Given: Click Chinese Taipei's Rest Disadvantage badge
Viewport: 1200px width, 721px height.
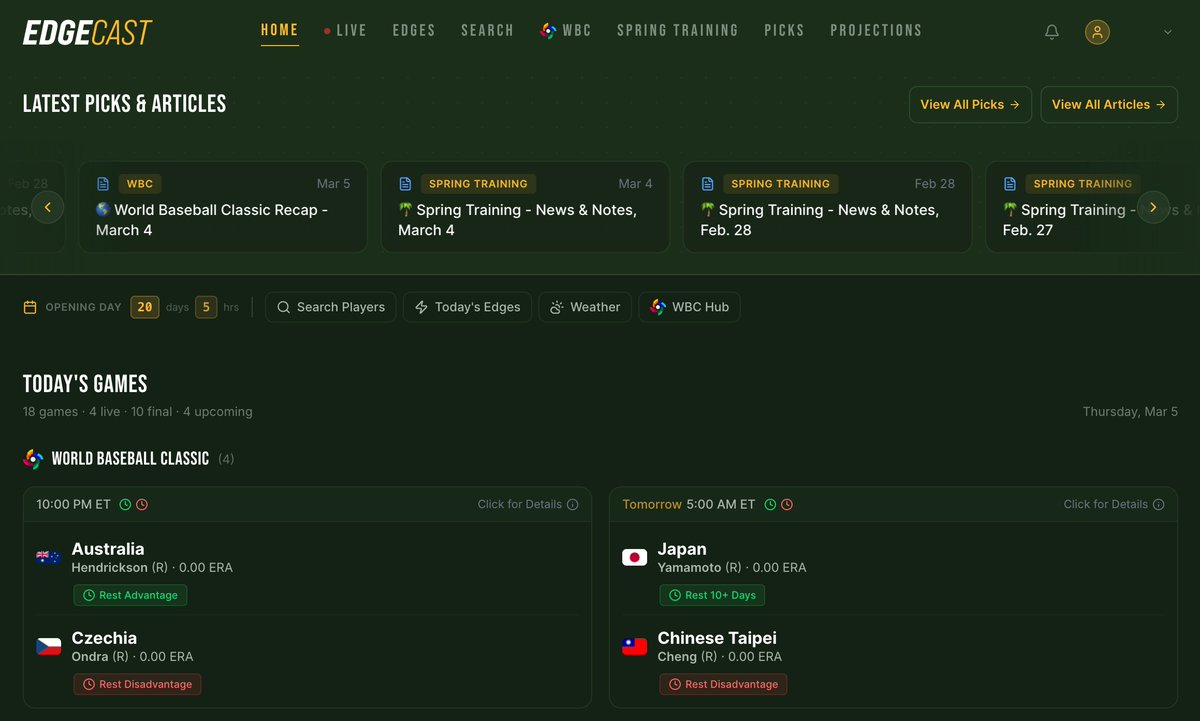Looking at the screenshot, I should [x=723, y=684].
